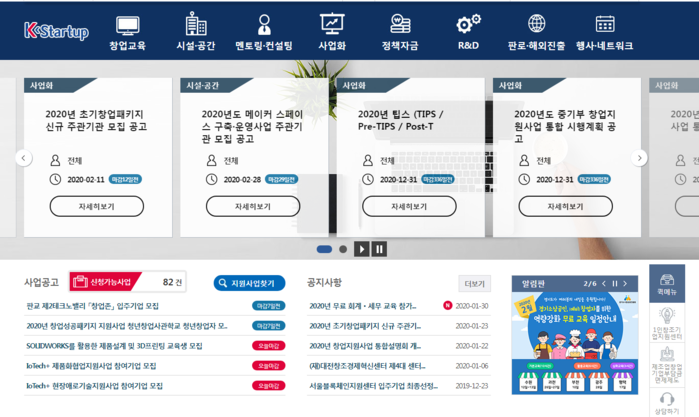699x417 pixels.
Task: Open the 정책자금 menu icon
Action: pos(400,24)
